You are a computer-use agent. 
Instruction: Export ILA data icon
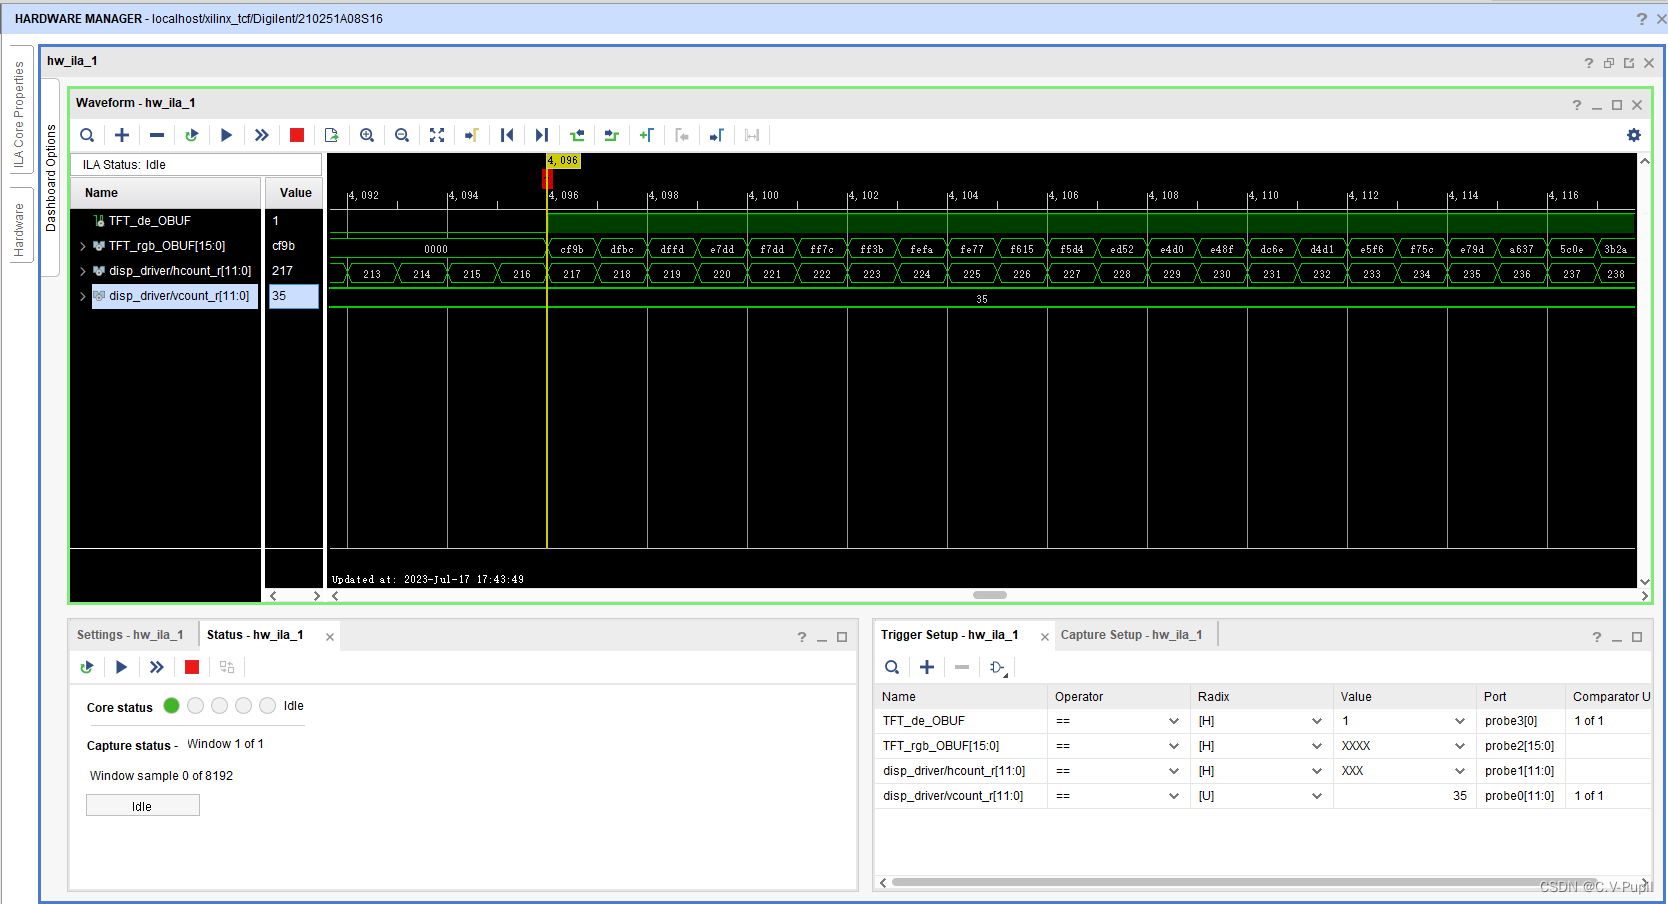[332, 135]
